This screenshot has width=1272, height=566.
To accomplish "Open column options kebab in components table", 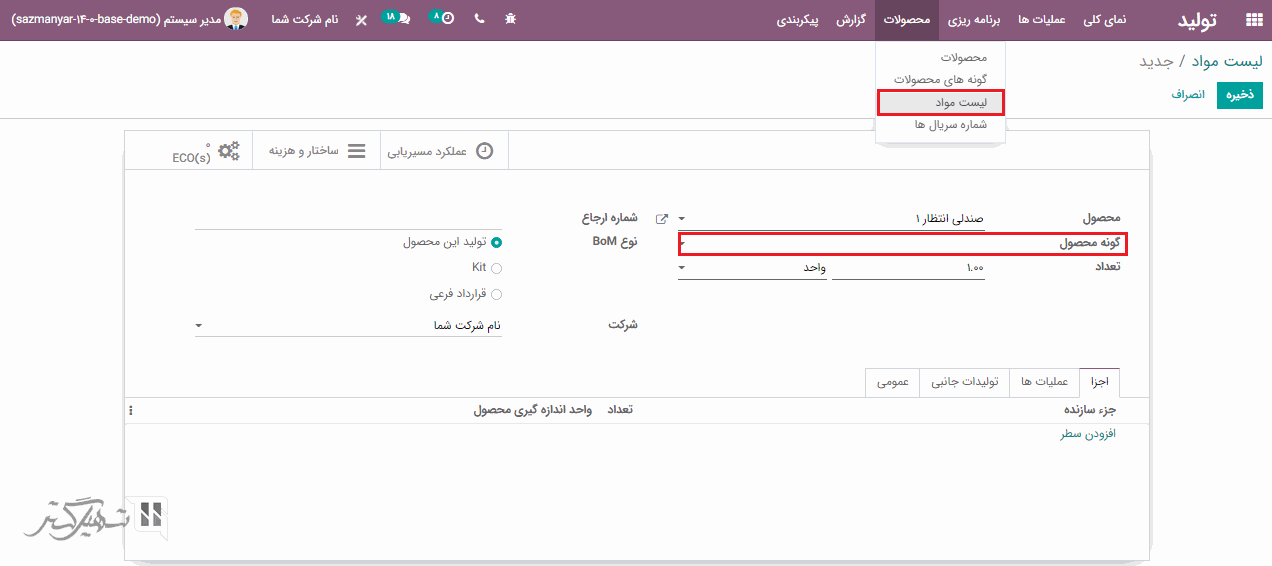I will click(131, 410).
